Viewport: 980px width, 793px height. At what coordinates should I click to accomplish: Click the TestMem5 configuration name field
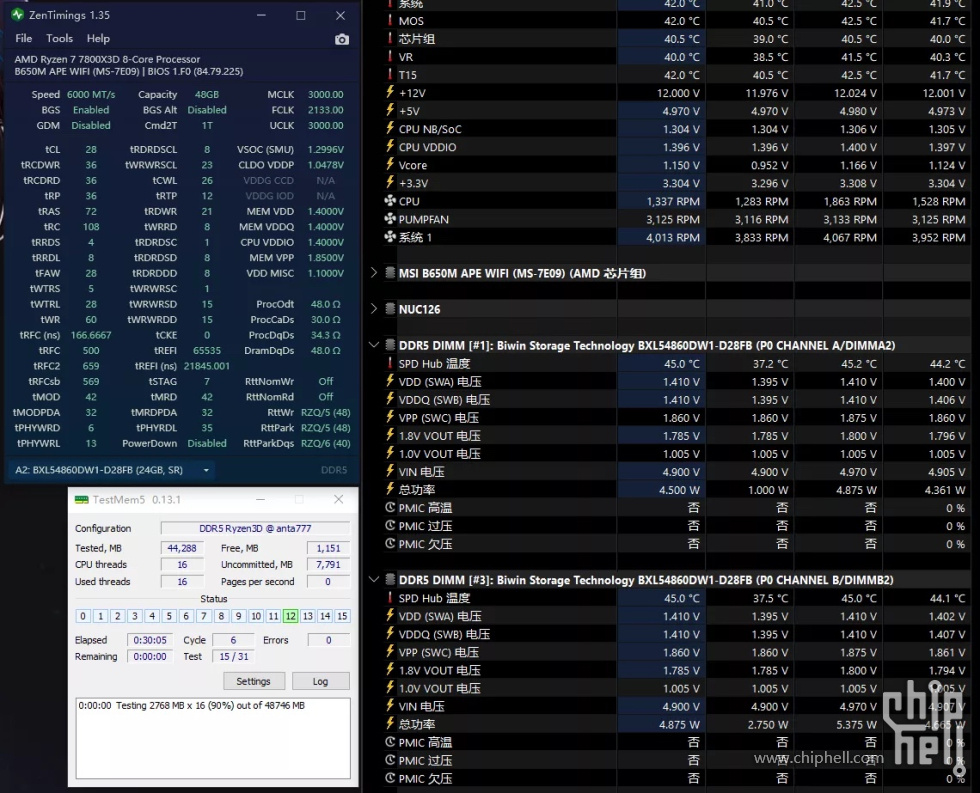coord(255,528)
